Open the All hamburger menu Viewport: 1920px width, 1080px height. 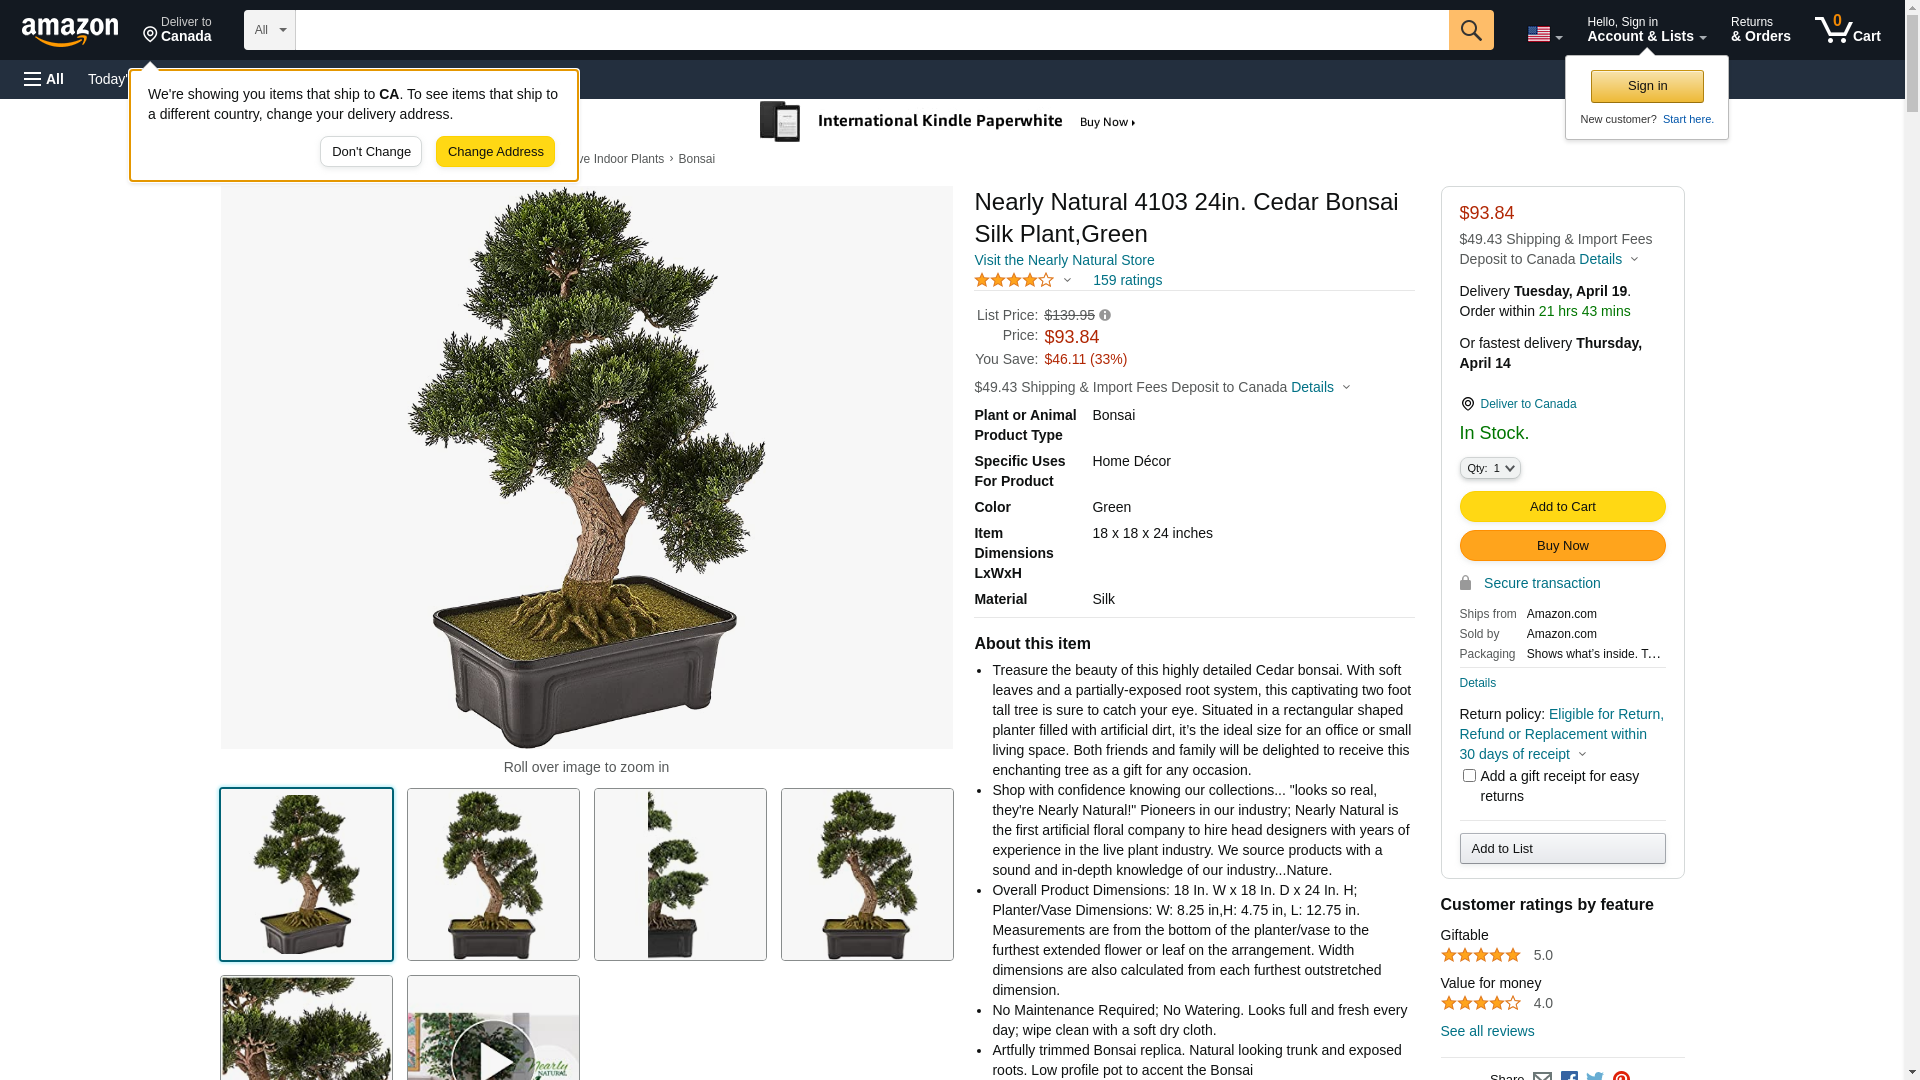[44, 79]
